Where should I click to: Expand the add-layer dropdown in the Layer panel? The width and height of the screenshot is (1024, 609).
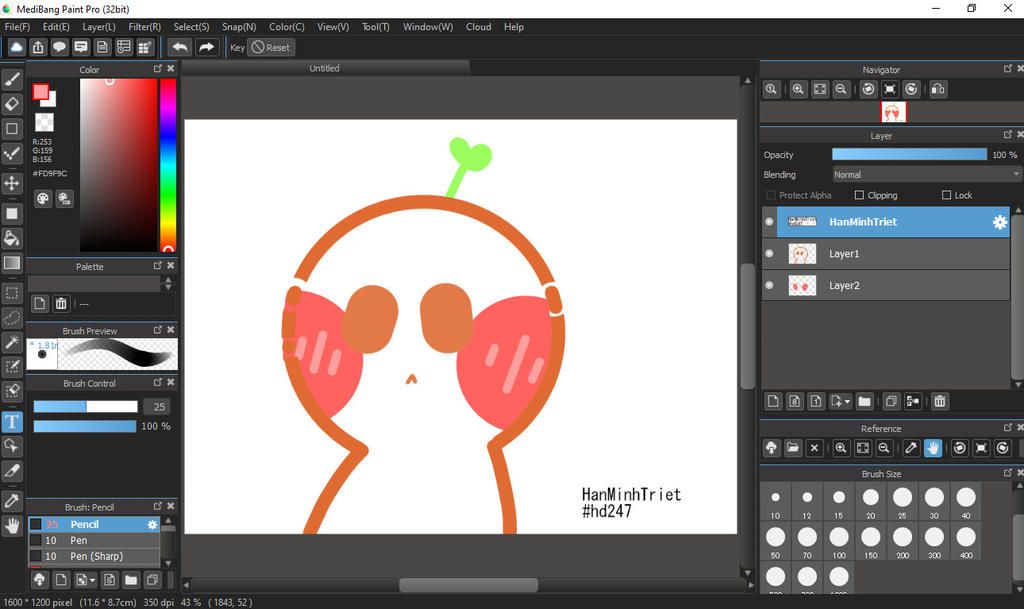pos(840,401)
